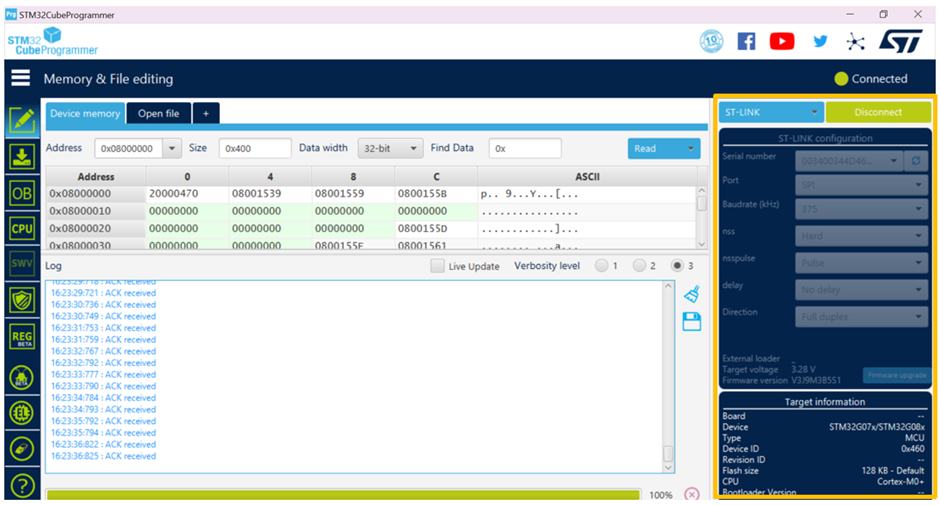Open the Serial number dropdown
940x505 pixels.
click(x=849, y=161)
